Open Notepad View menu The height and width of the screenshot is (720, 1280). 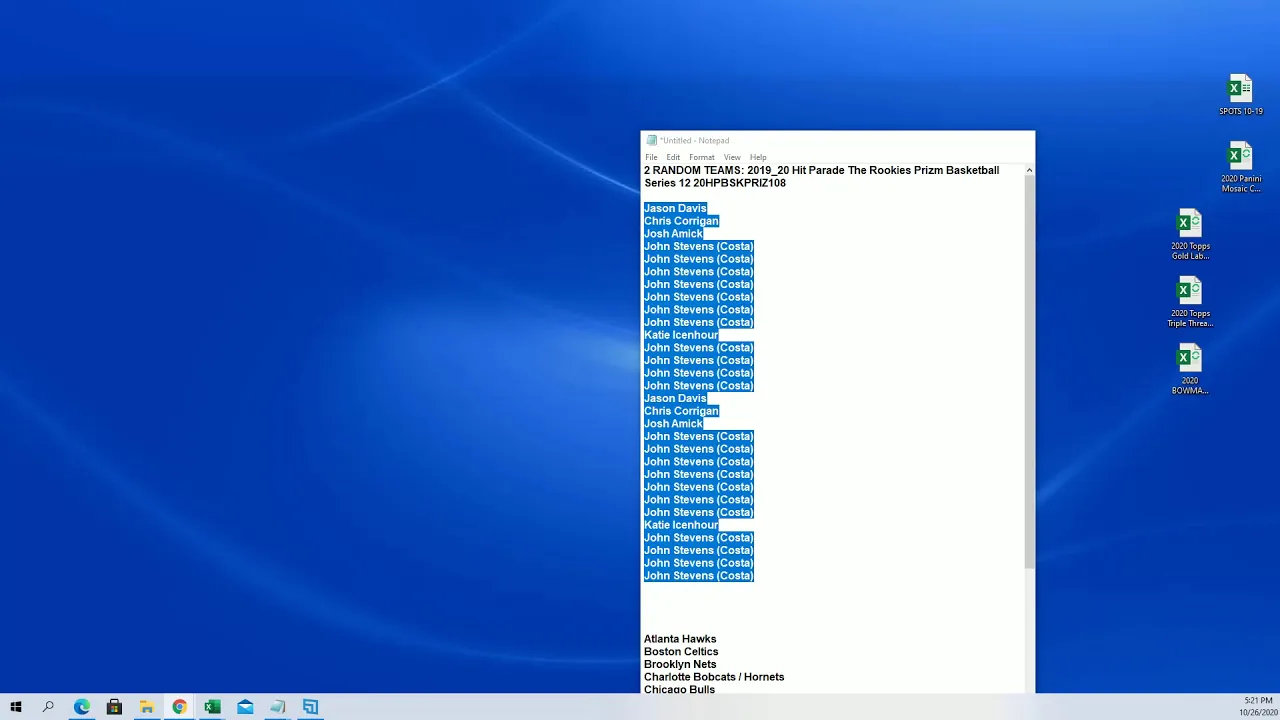click(x=732, y=157)
